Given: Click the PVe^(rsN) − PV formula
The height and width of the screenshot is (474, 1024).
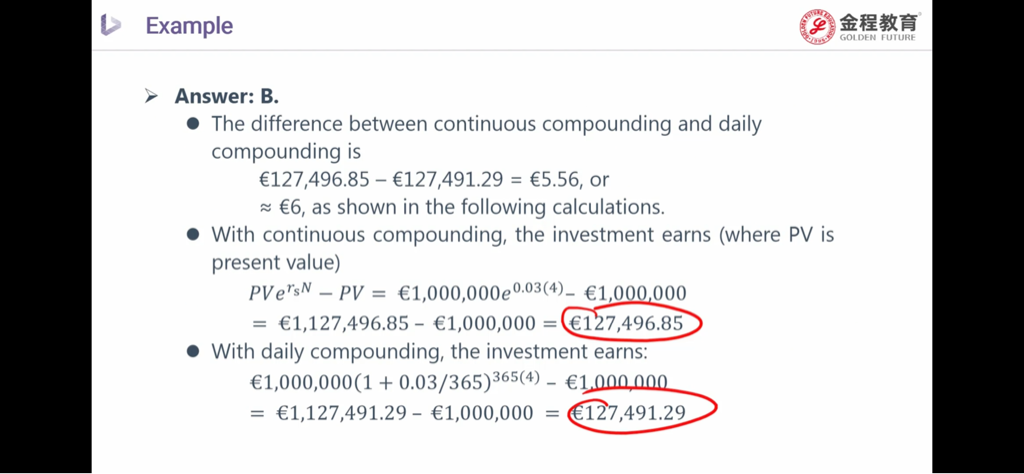Looking at the screenshot, I should [x=310, y=293].
